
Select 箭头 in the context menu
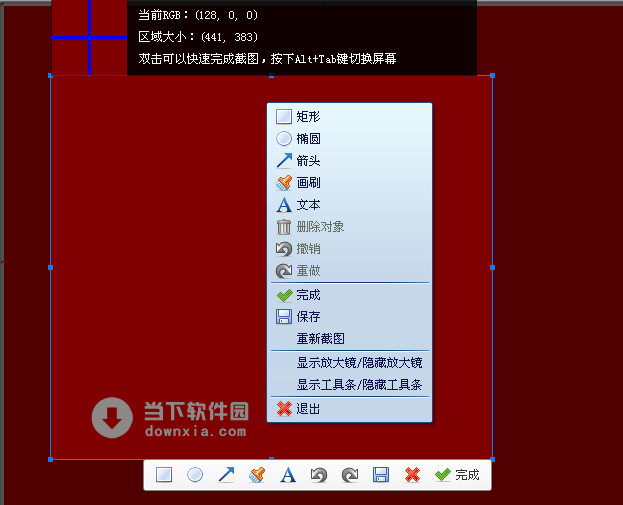[x=349, y=161]
